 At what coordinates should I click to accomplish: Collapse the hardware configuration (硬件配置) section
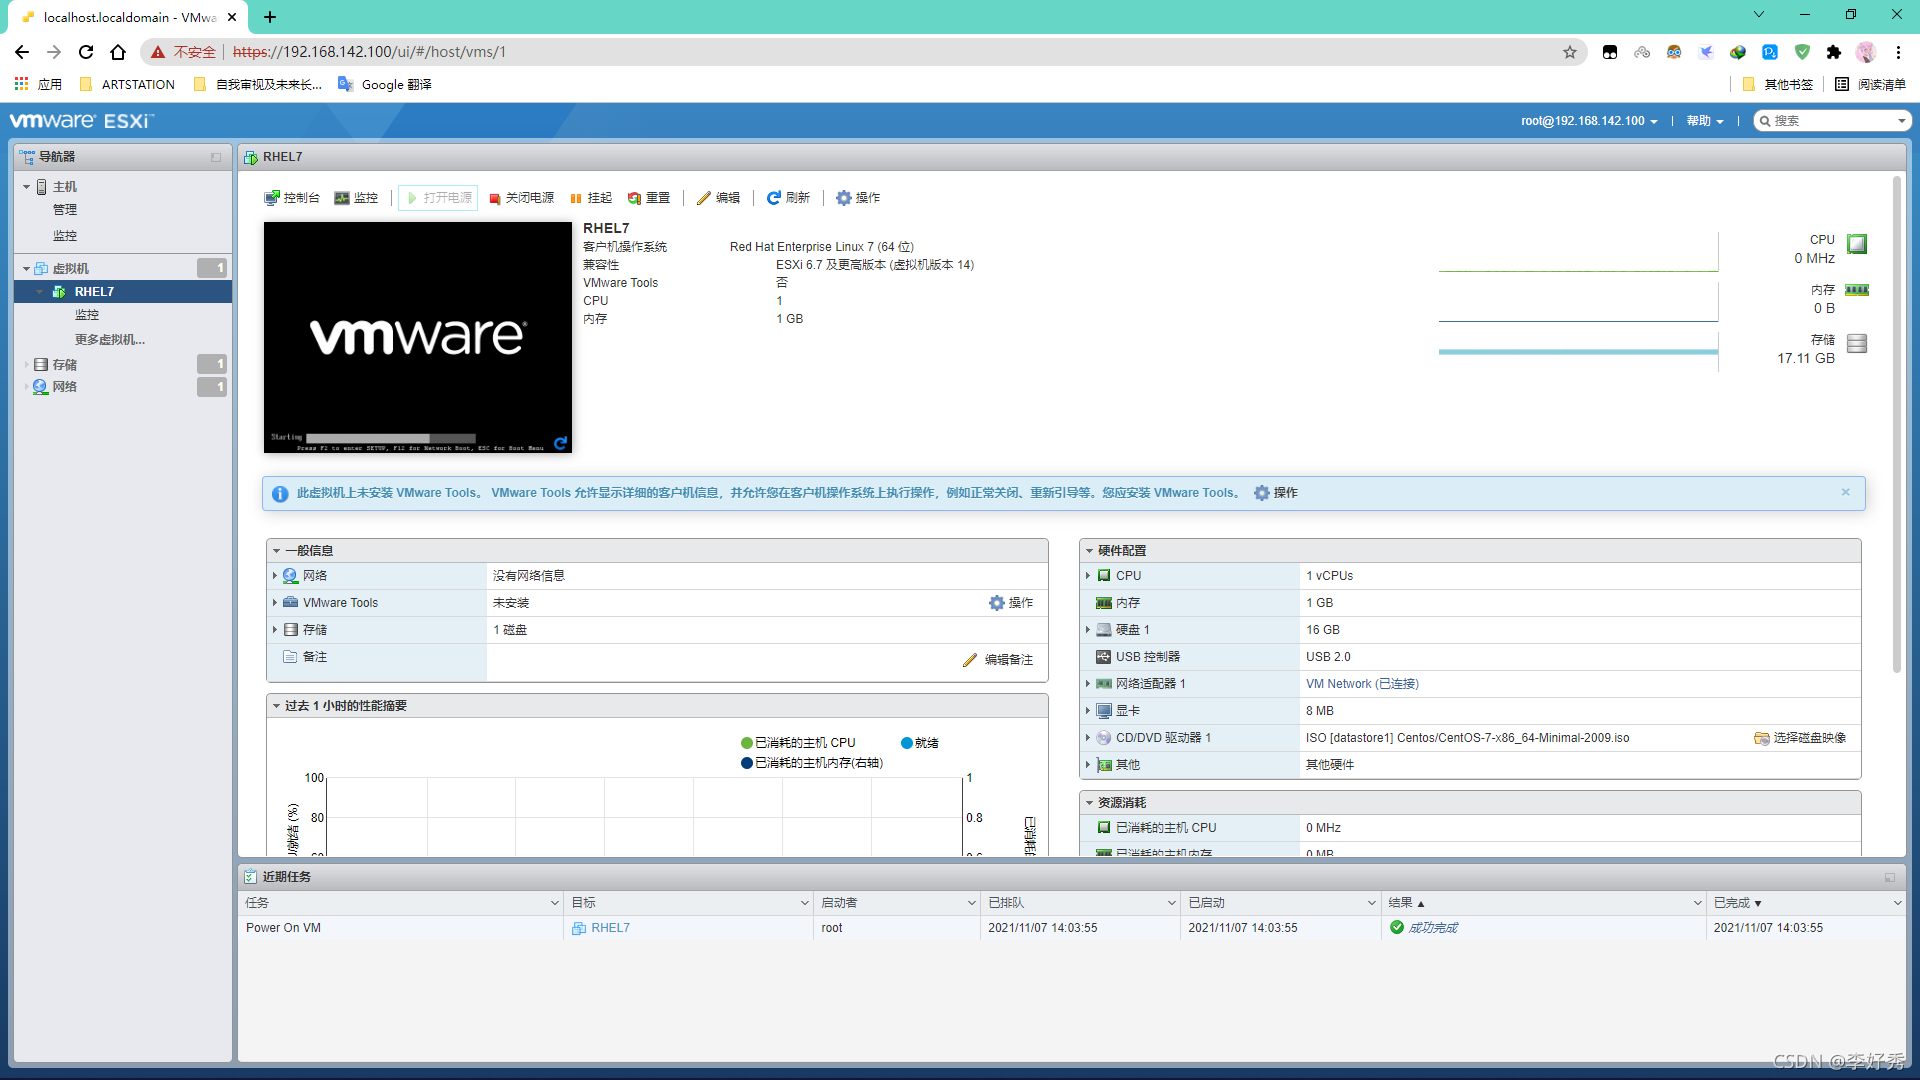tap(1090, 551)
